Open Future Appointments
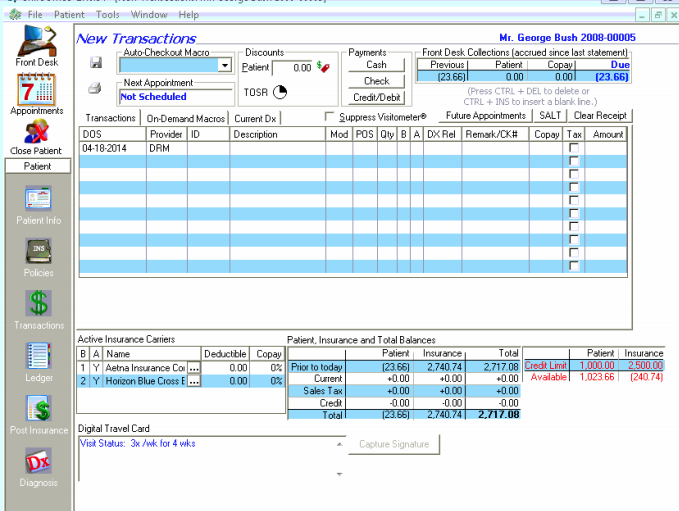 tap(485, 116)
